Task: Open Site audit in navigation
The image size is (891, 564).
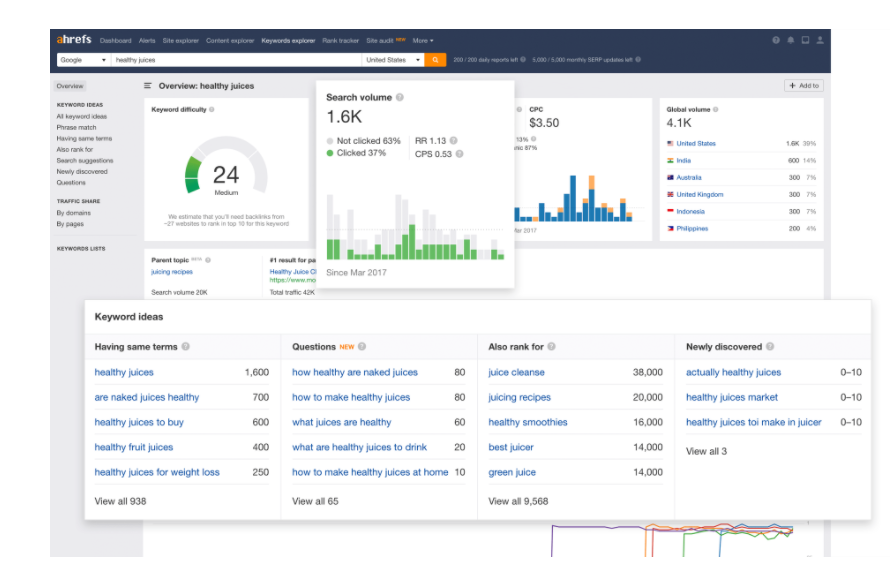Action: click(x=380, y=41)
